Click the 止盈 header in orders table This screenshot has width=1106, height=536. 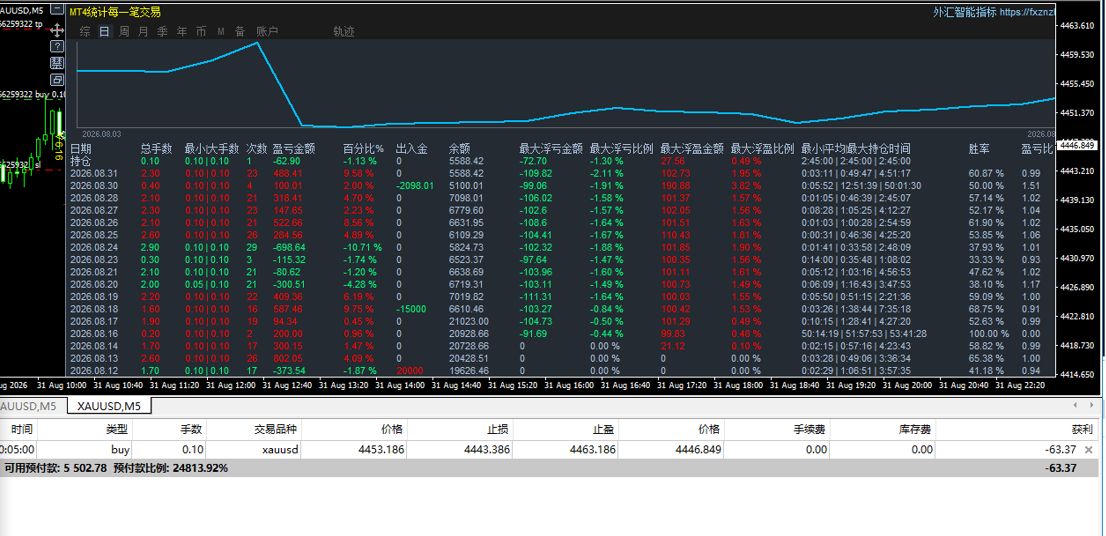(604, 430)
